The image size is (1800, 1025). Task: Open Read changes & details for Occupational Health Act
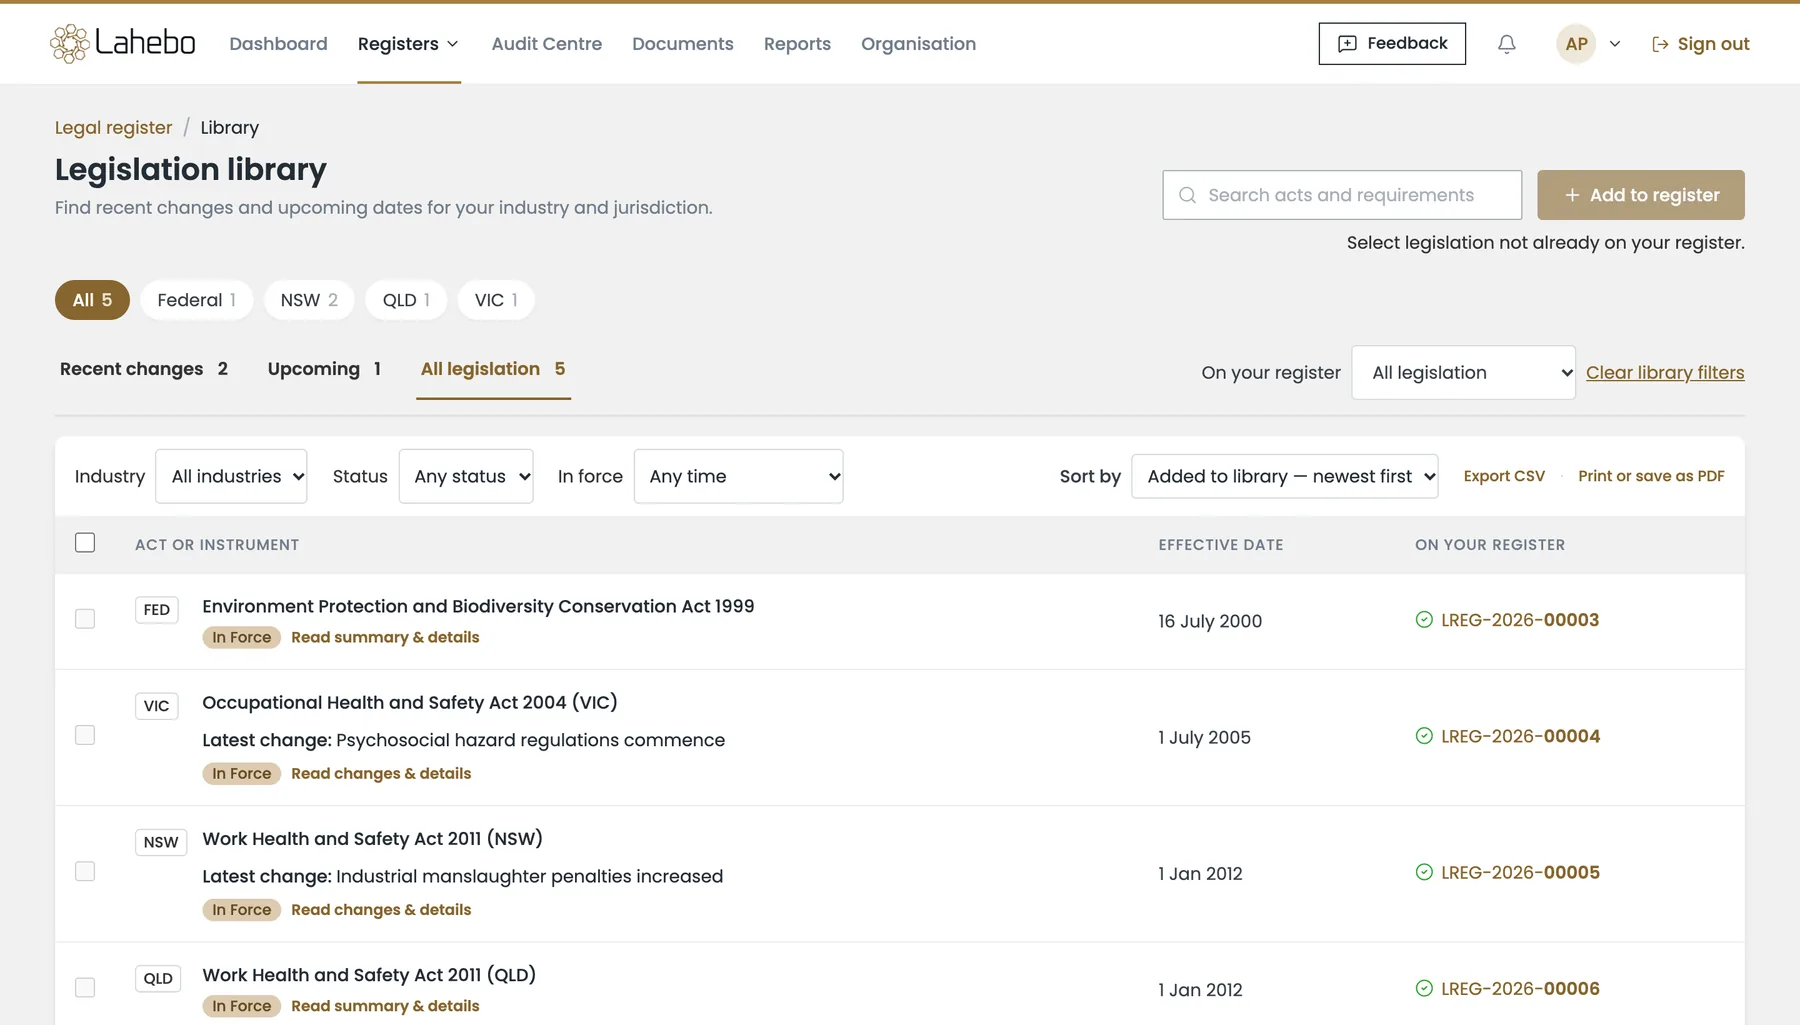pyautogui.click(x=381, y=774)
